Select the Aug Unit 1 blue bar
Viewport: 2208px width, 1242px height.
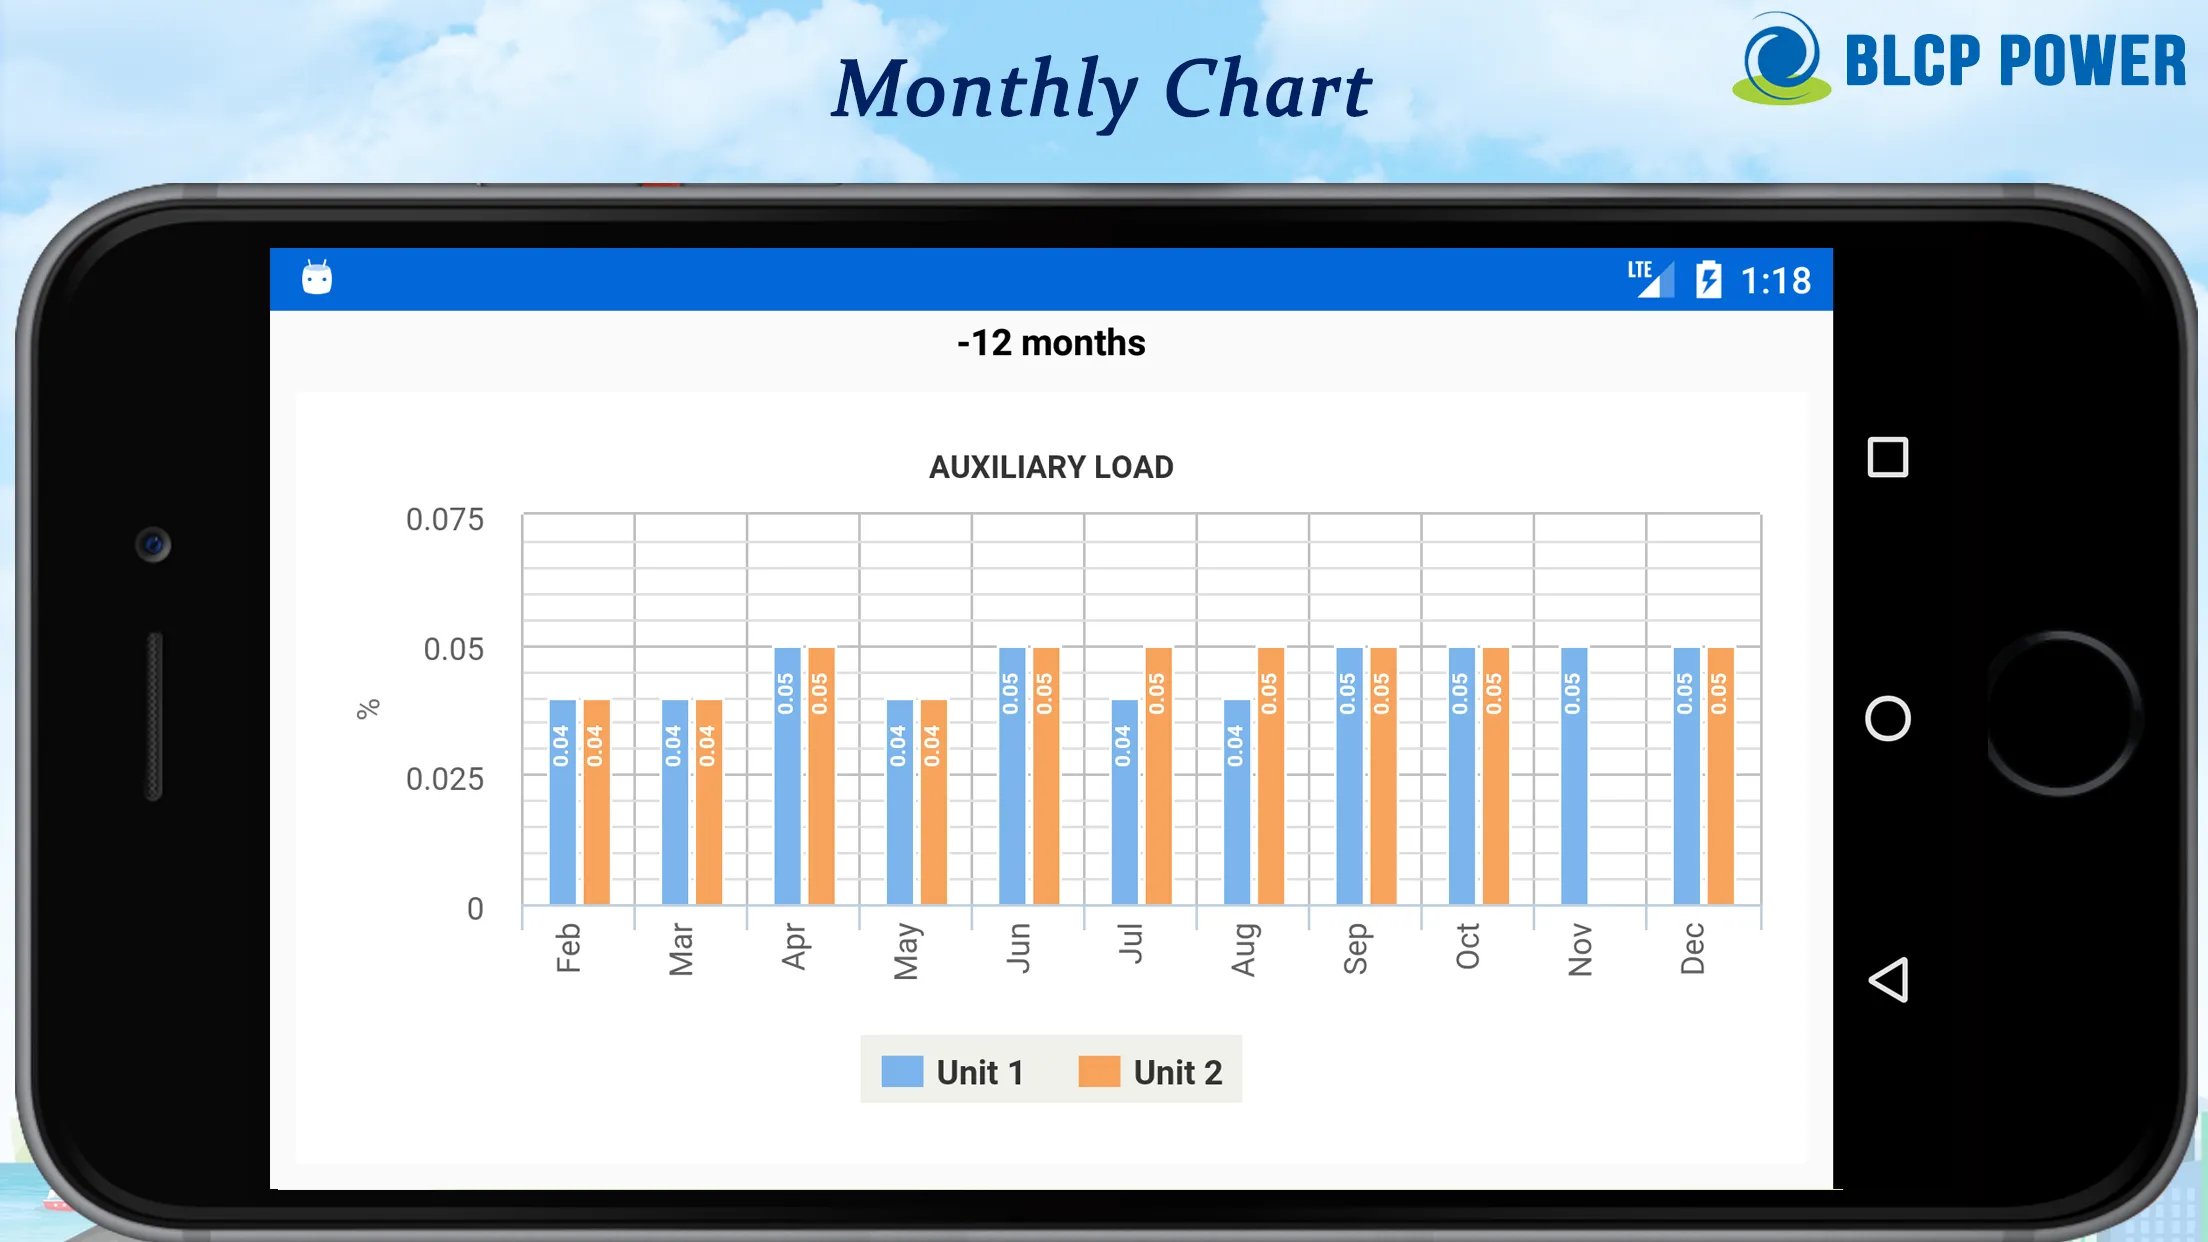pos(1237,802)
